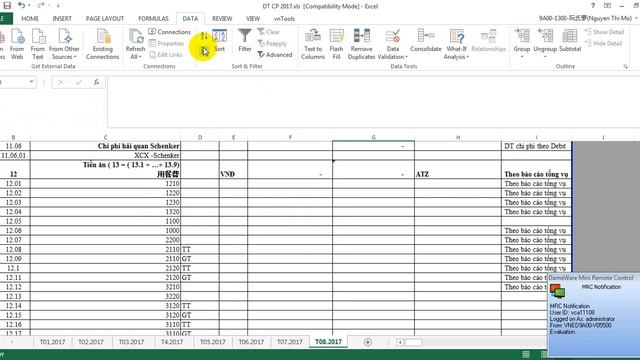
Task: Click Clear filter button
Action: (269, 32)
